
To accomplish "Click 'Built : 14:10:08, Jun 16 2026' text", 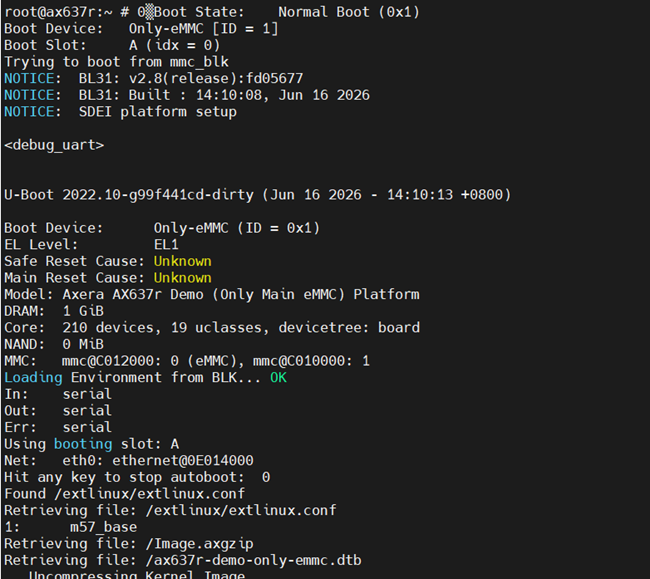I will [249, 95].
